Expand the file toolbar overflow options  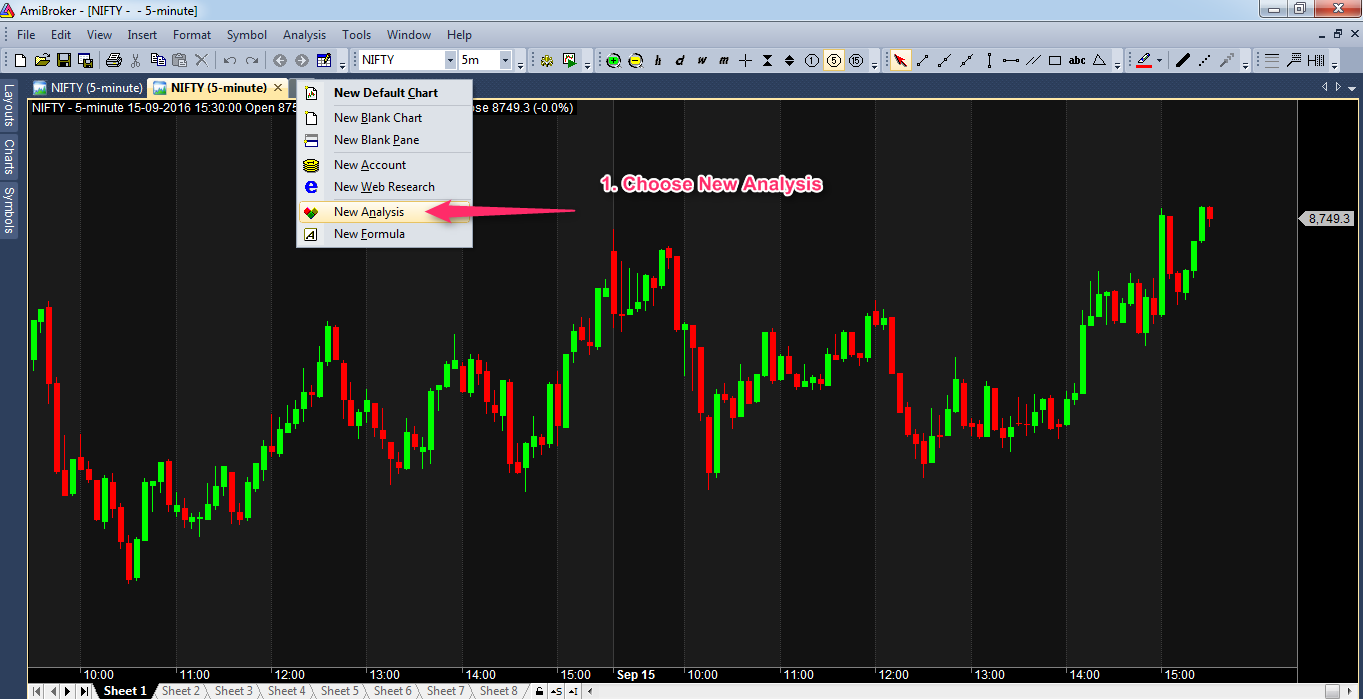[343, 63]
